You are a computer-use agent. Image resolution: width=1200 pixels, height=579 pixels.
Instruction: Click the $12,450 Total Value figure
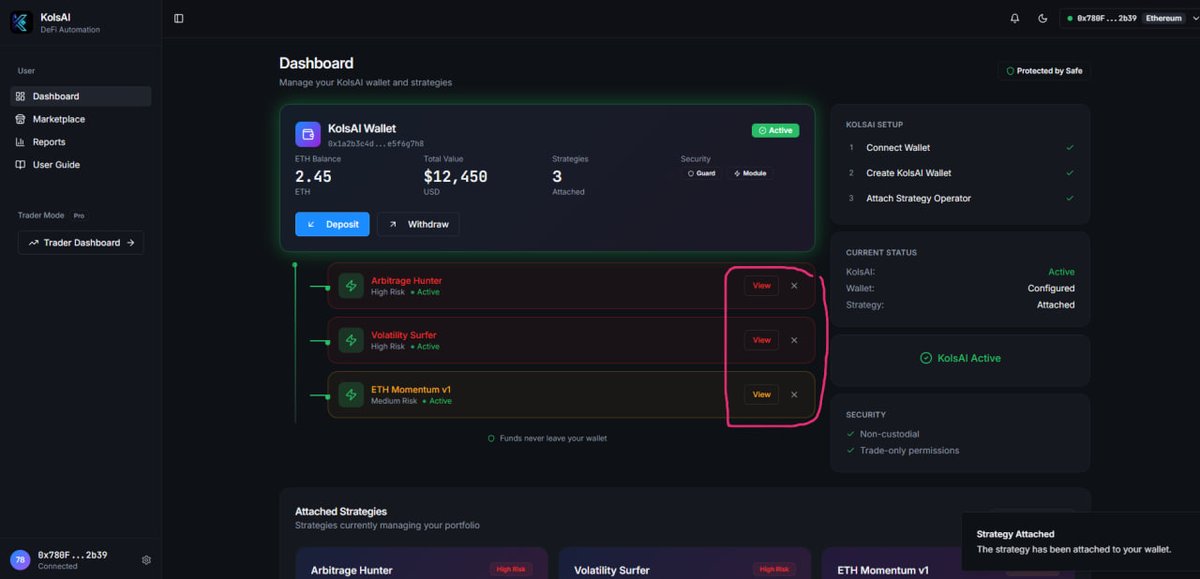click(x=455, y=177)
